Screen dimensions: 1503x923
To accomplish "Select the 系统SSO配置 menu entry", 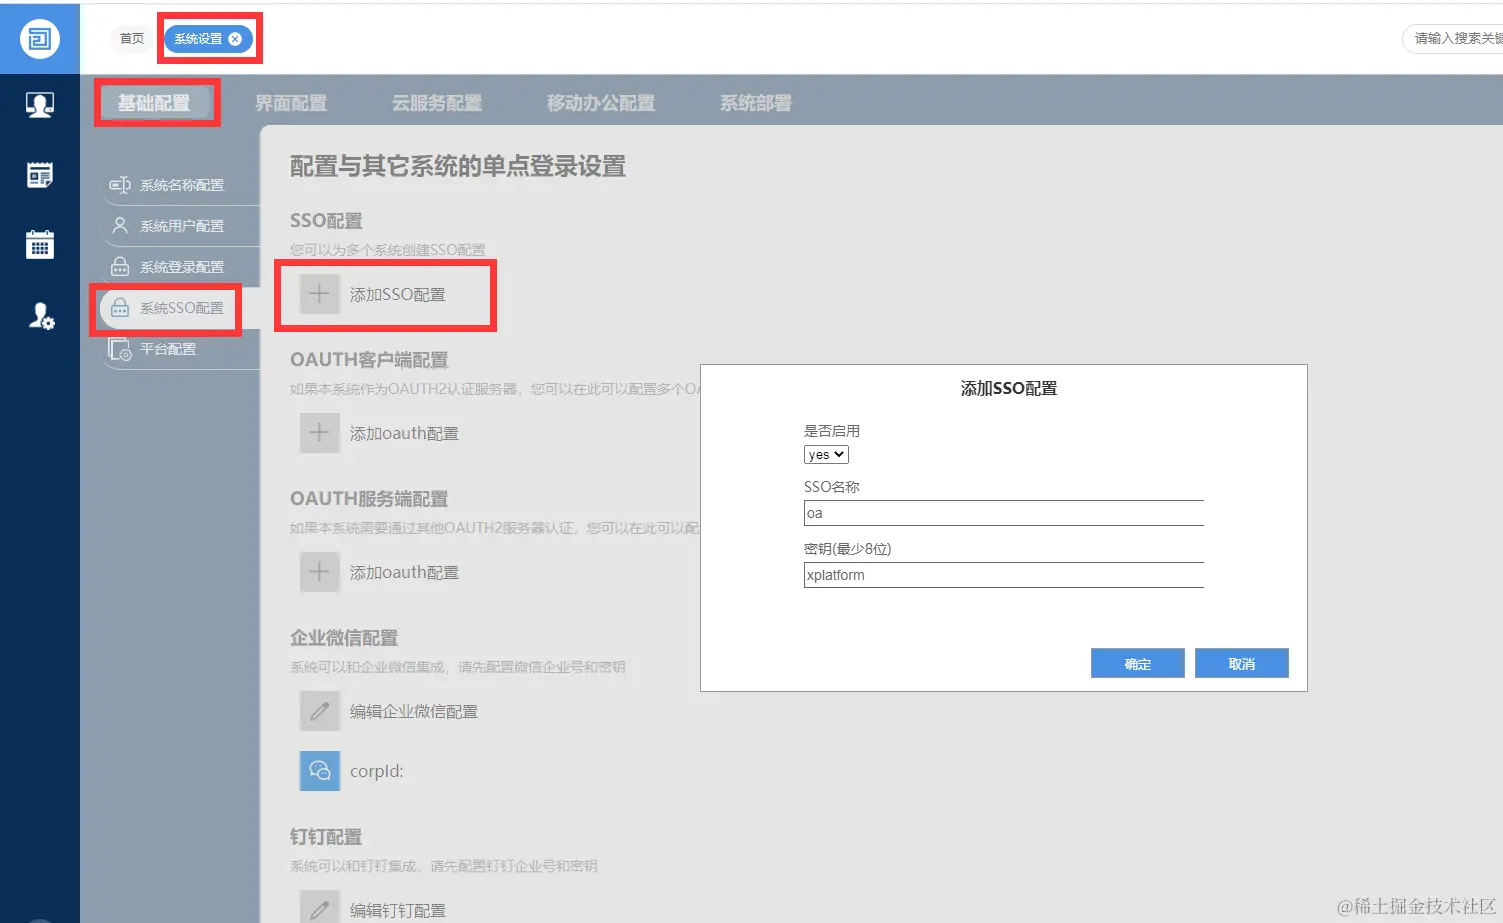I will coord(181,308).
